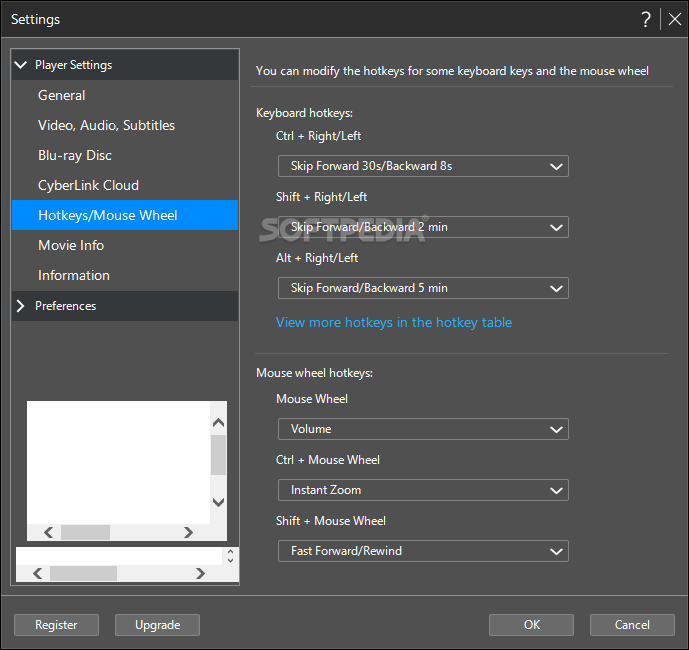
Task: Click the Upgrade button
Action: click(x=157, y=625)
